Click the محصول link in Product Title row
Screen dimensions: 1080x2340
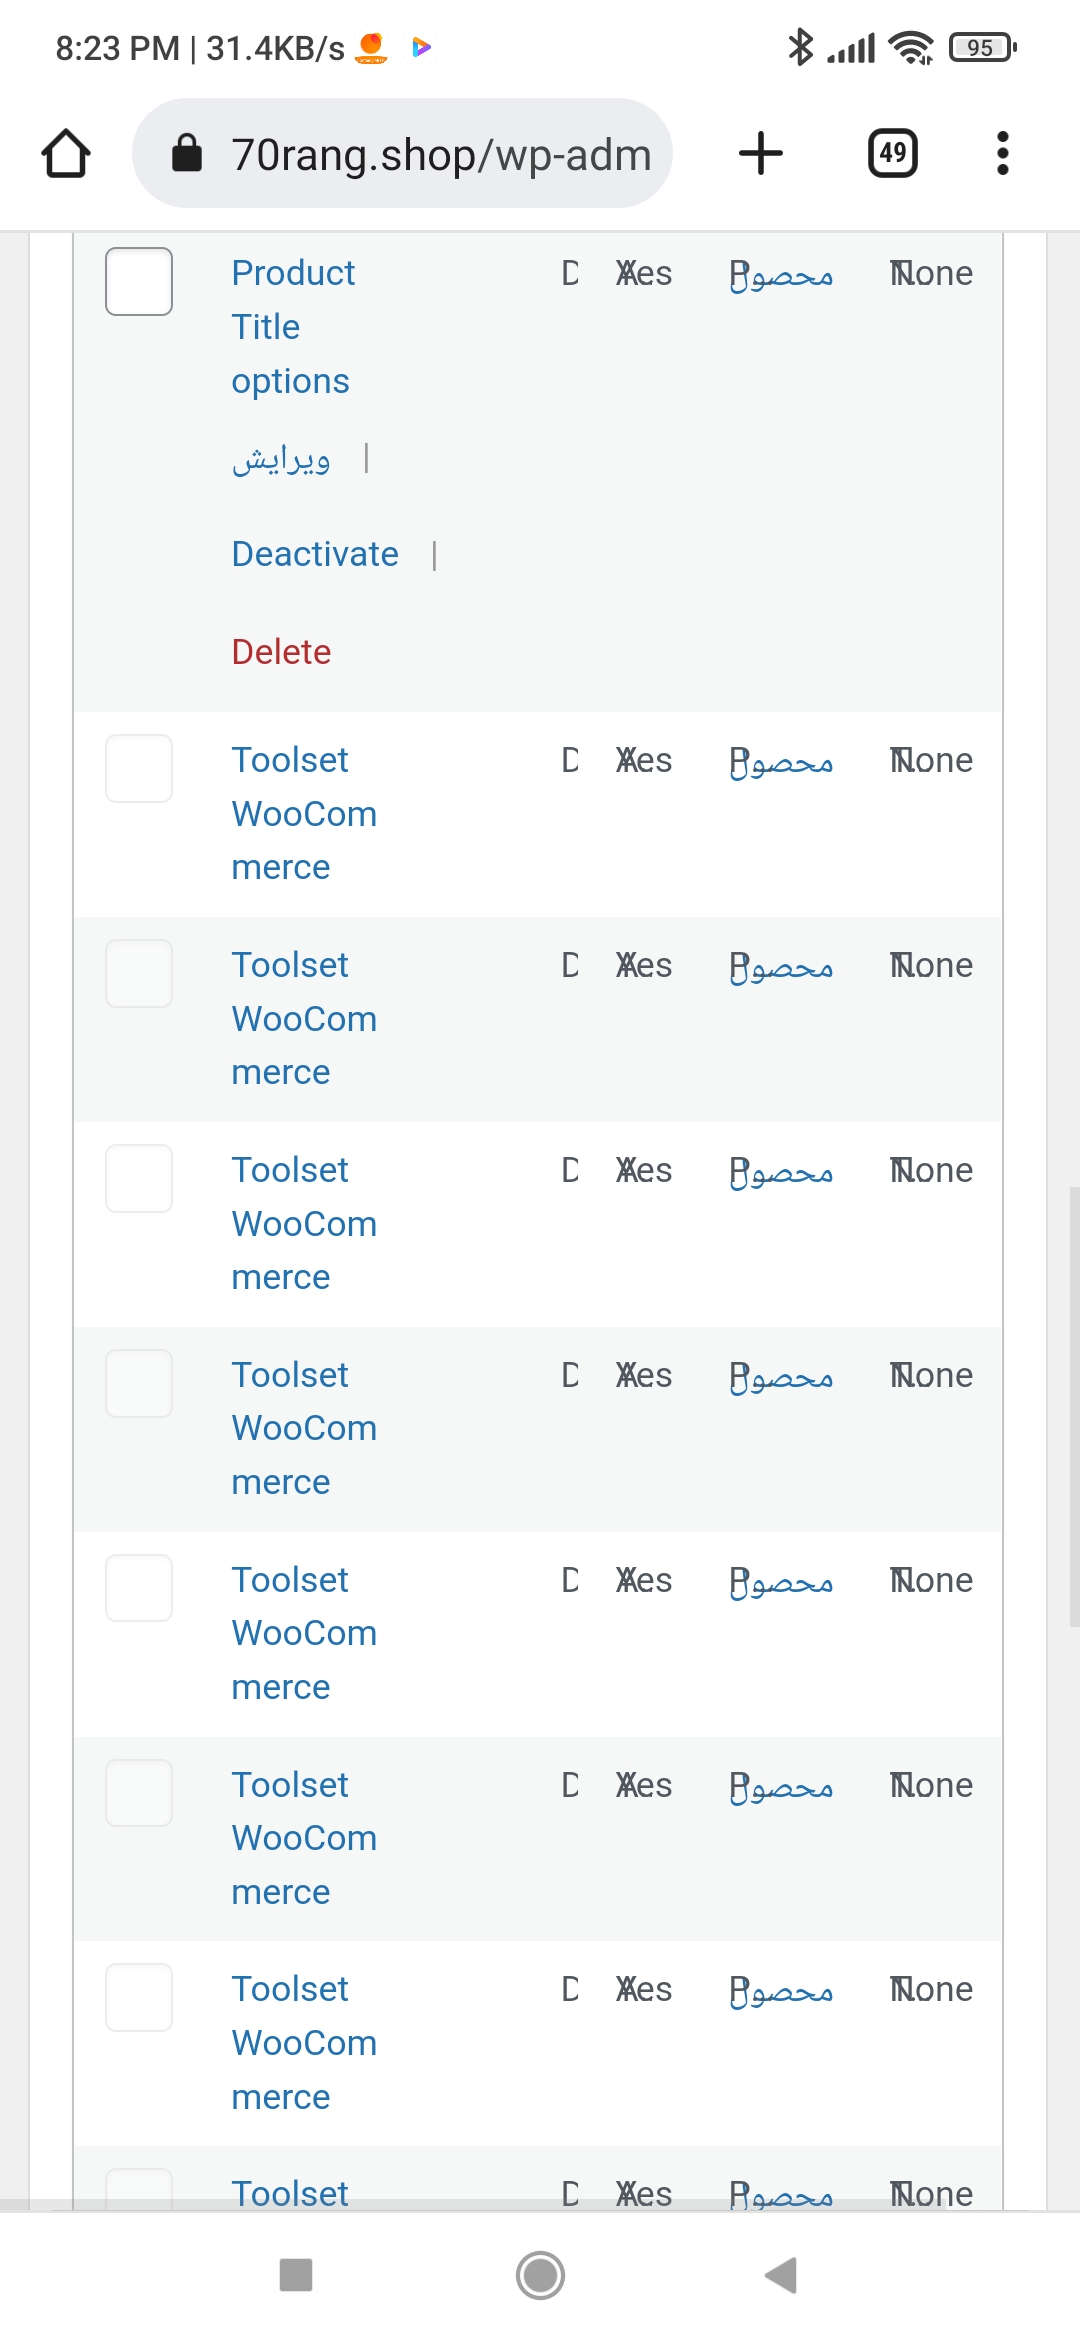tap(781, 275)
